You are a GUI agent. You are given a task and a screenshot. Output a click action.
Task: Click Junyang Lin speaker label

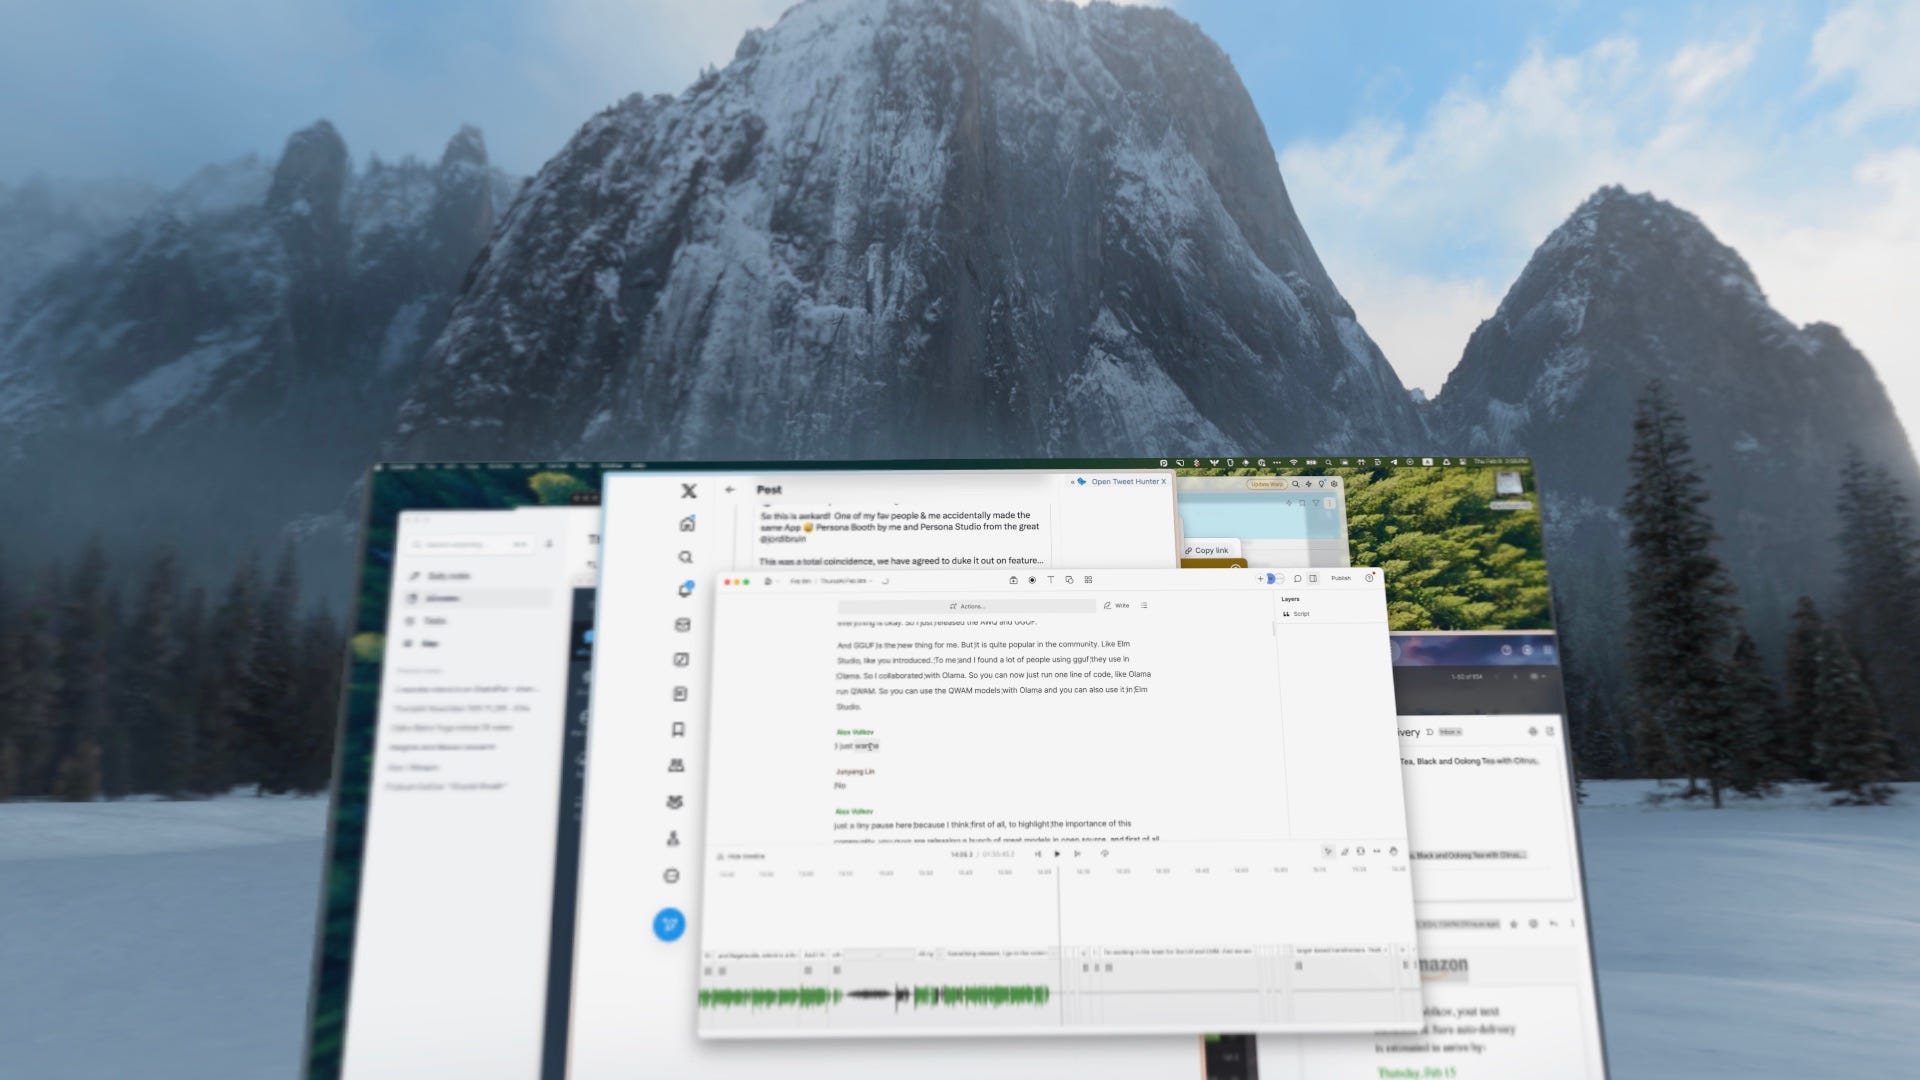[x=855, y=772]
